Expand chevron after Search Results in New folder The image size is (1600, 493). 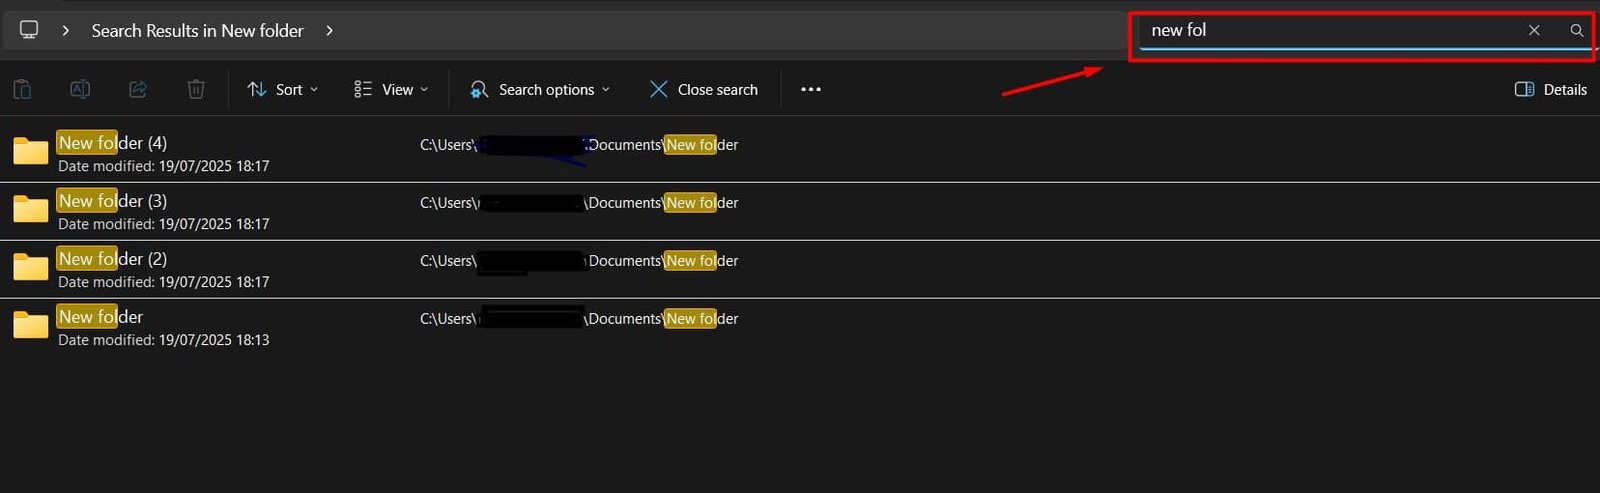tap(329, 31)
